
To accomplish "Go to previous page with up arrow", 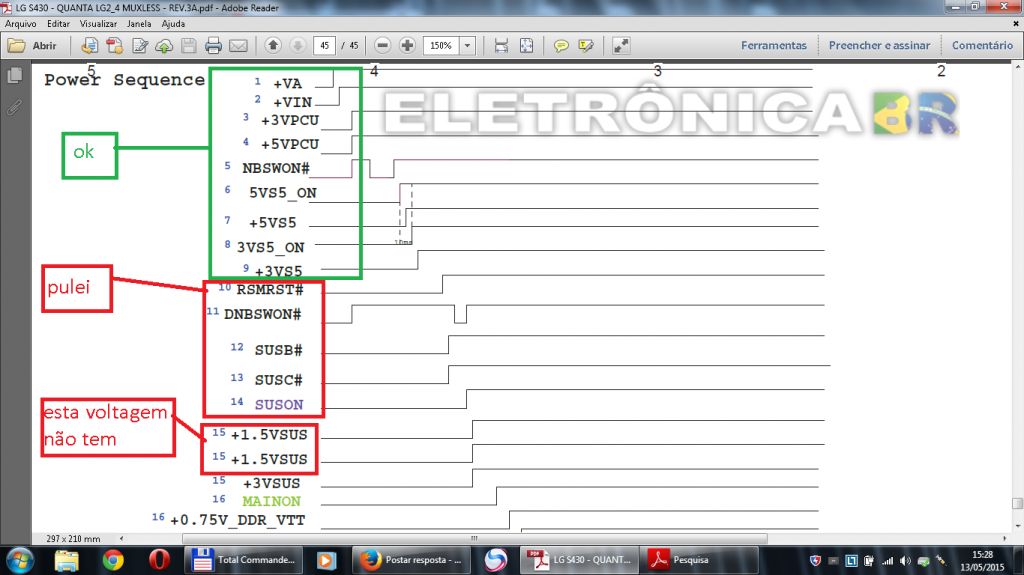I will point(273,45).
